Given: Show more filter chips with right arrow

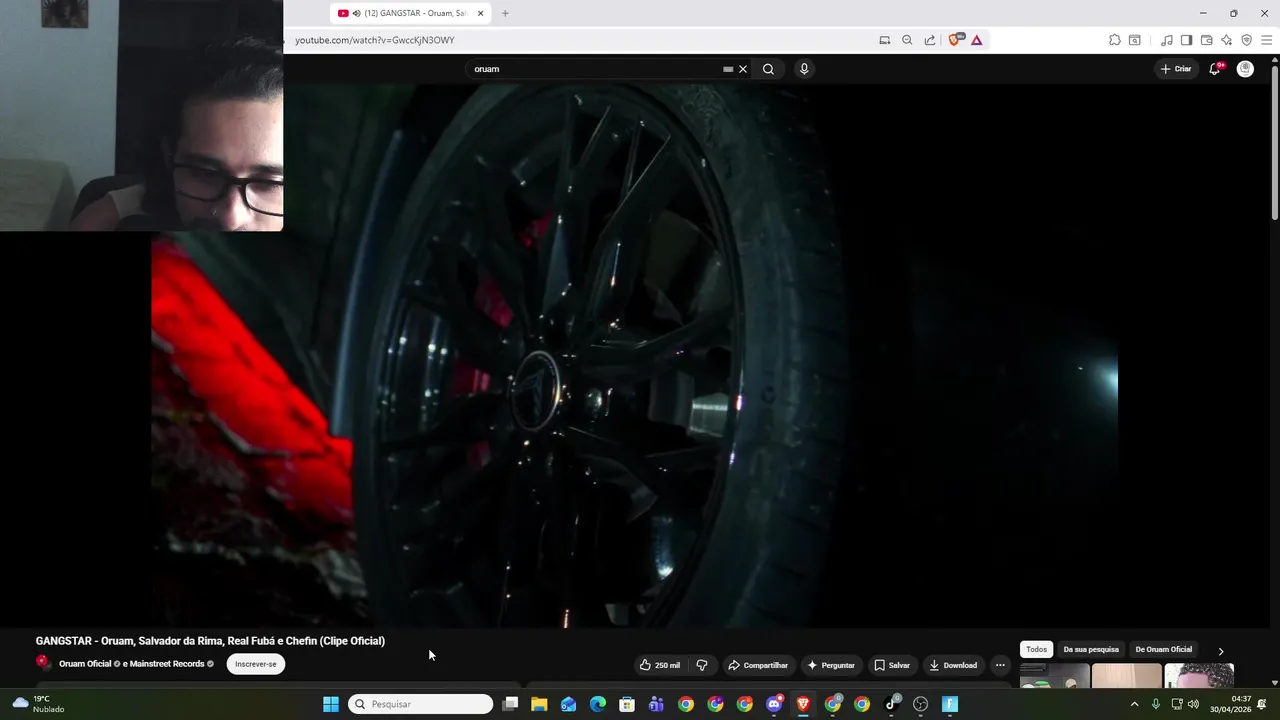Looking at the screenshot, I should (x=1220, y=651).
